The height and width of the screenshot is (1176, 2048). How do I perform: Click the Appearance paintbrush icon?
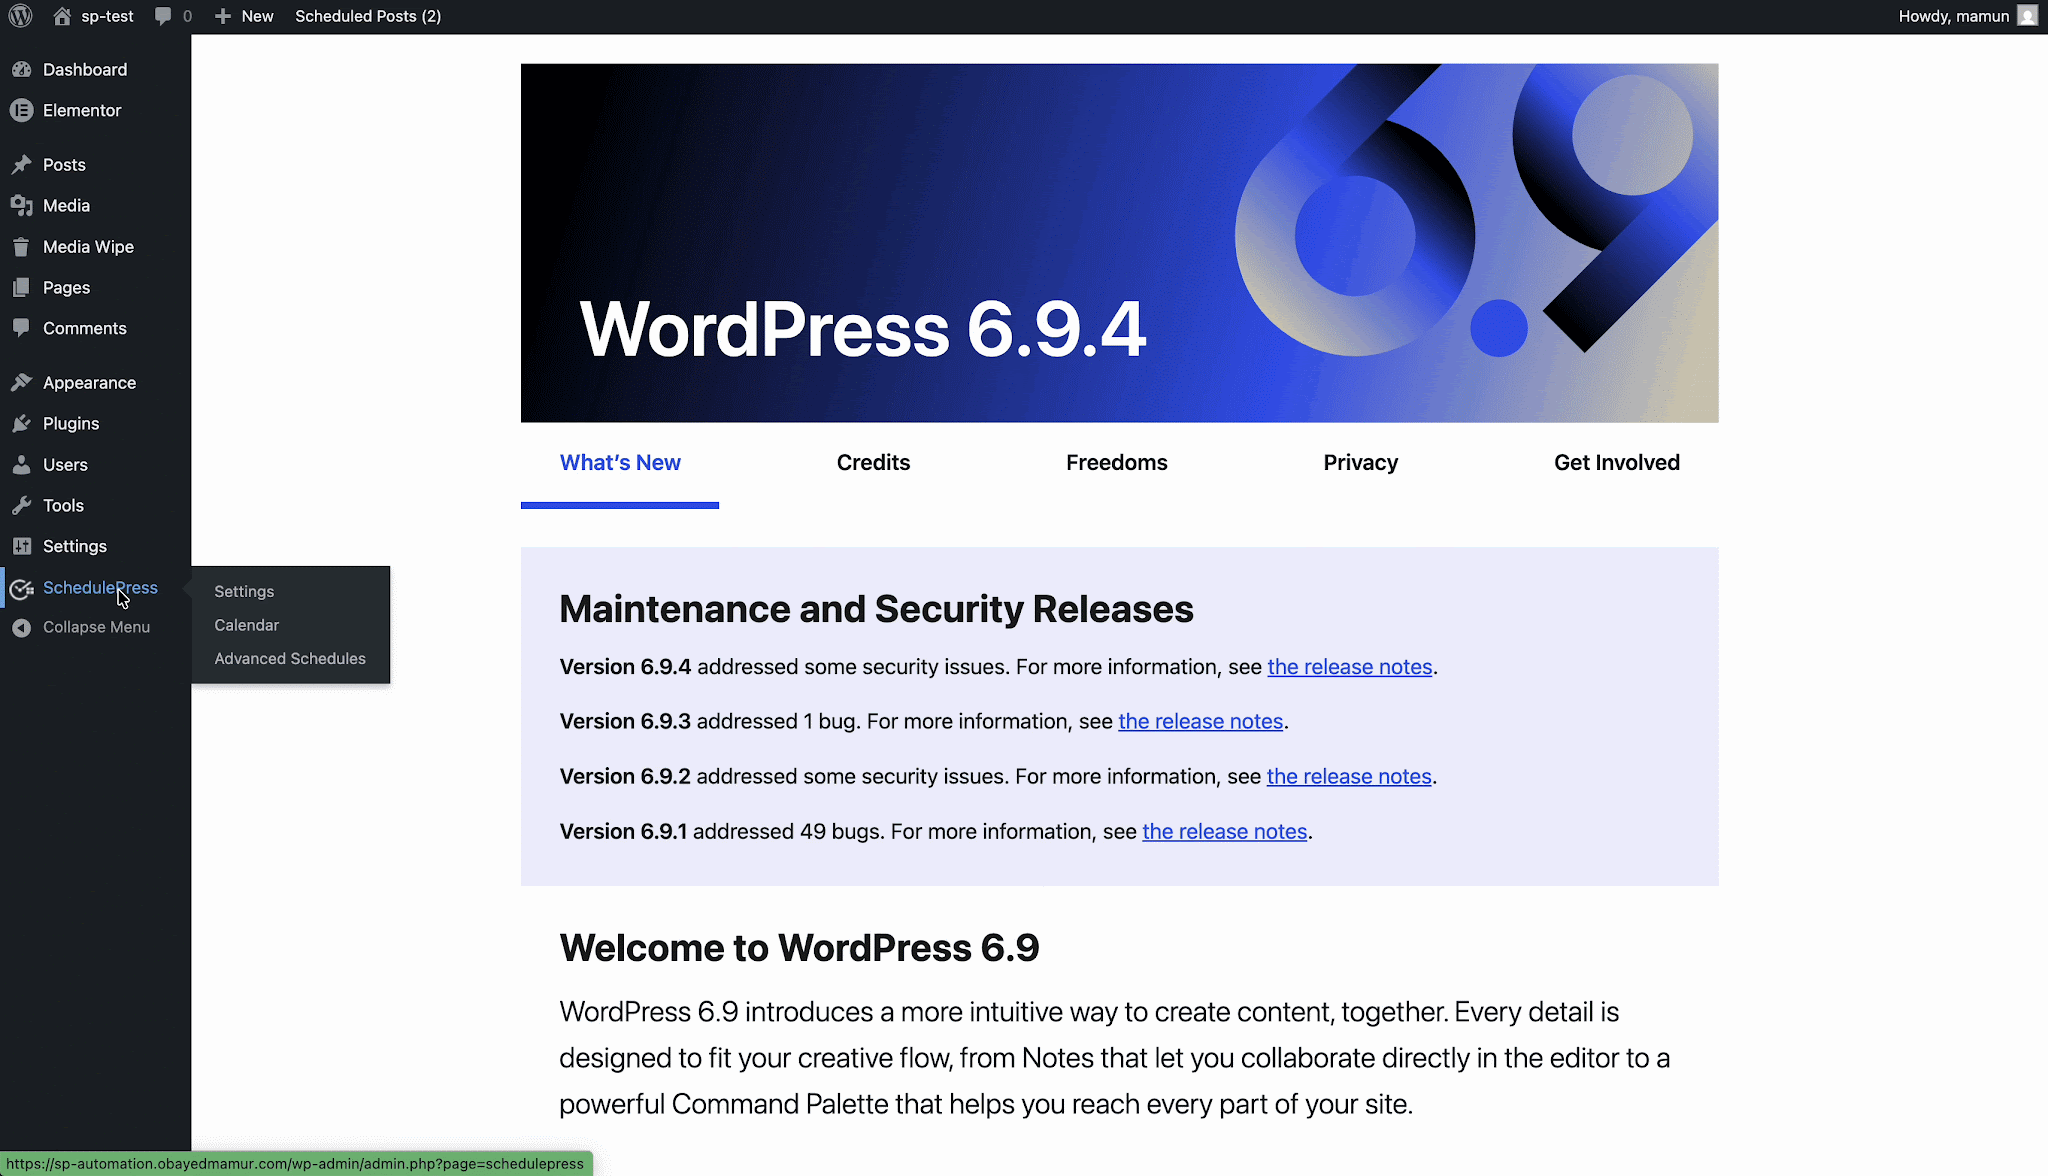(x=21, y=382)
